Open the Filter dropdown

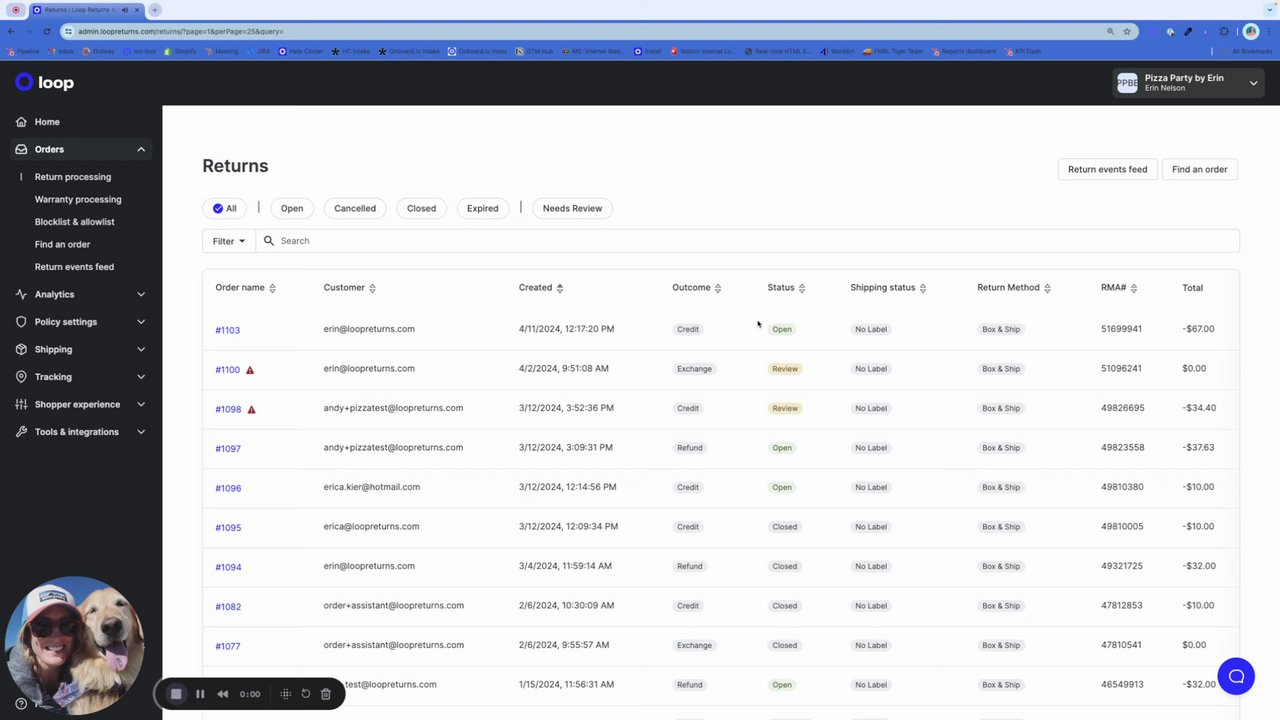tap(228, 241)
